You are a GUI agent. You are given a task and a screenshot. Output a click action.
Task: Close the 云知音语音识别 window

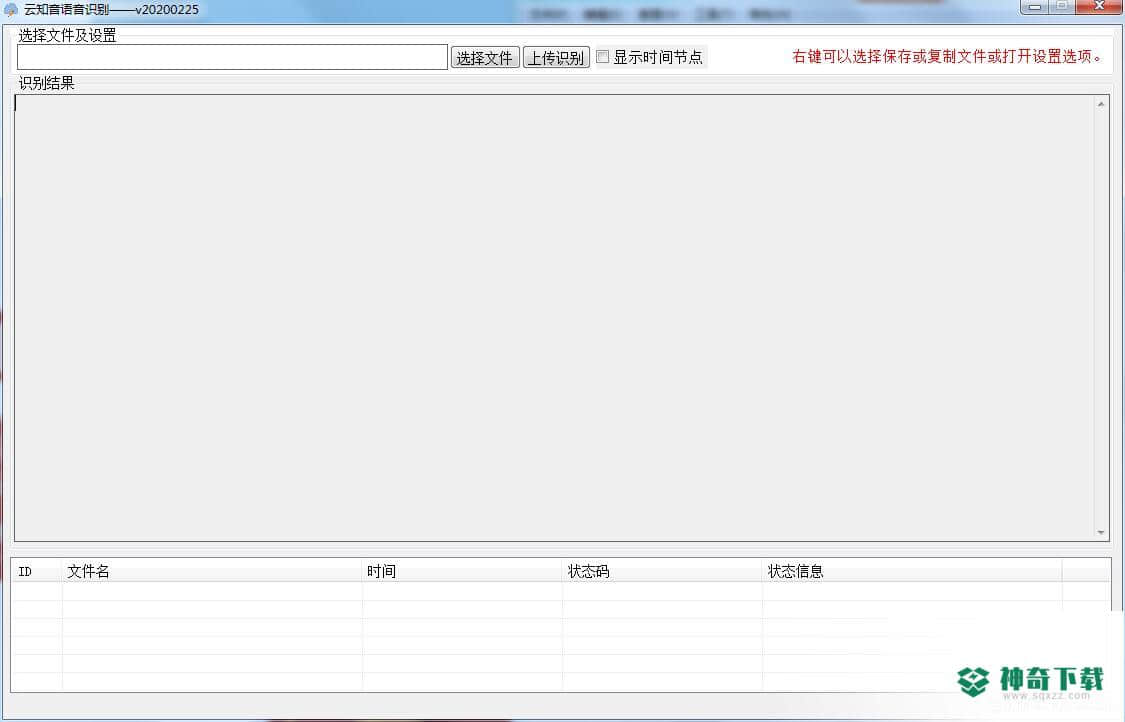(1099, 6)
